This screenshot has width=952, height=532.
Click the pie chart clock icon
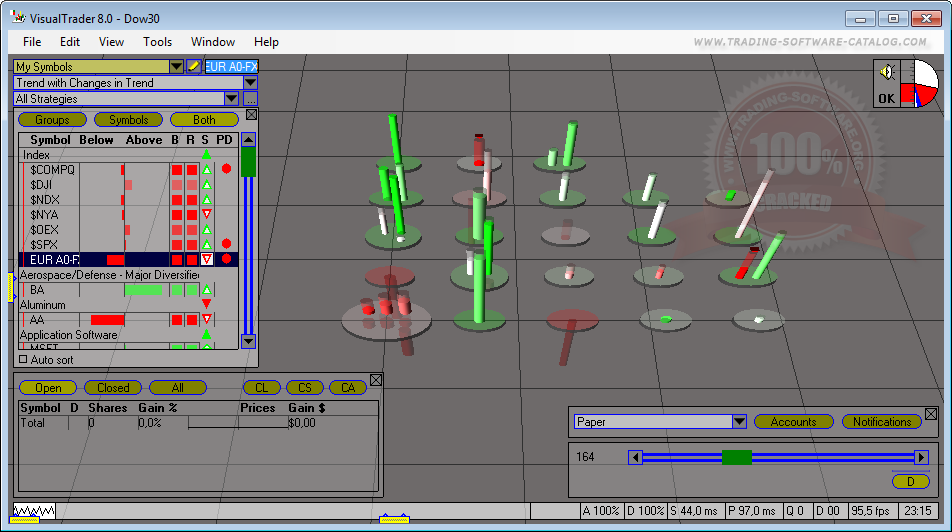[x=919, y=83]
